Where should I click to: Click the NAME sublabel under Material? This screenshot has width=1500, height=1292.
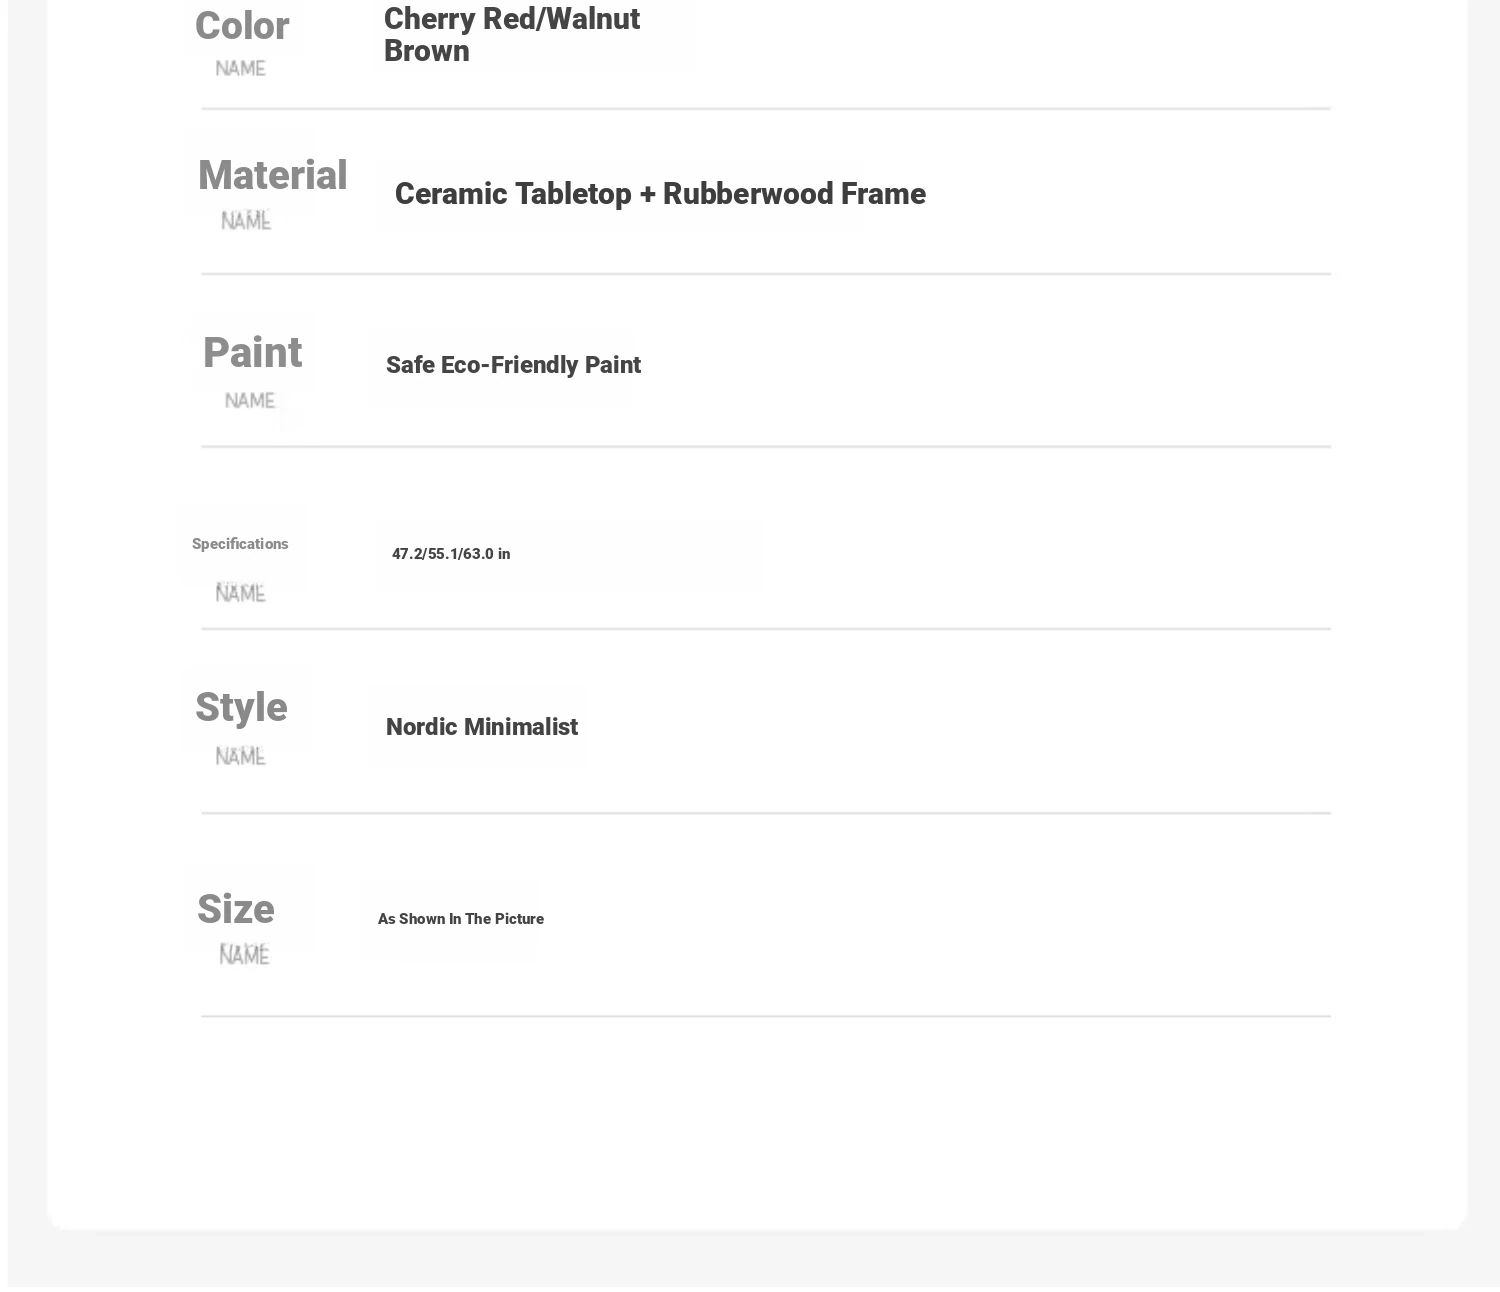tap(246, 221)
